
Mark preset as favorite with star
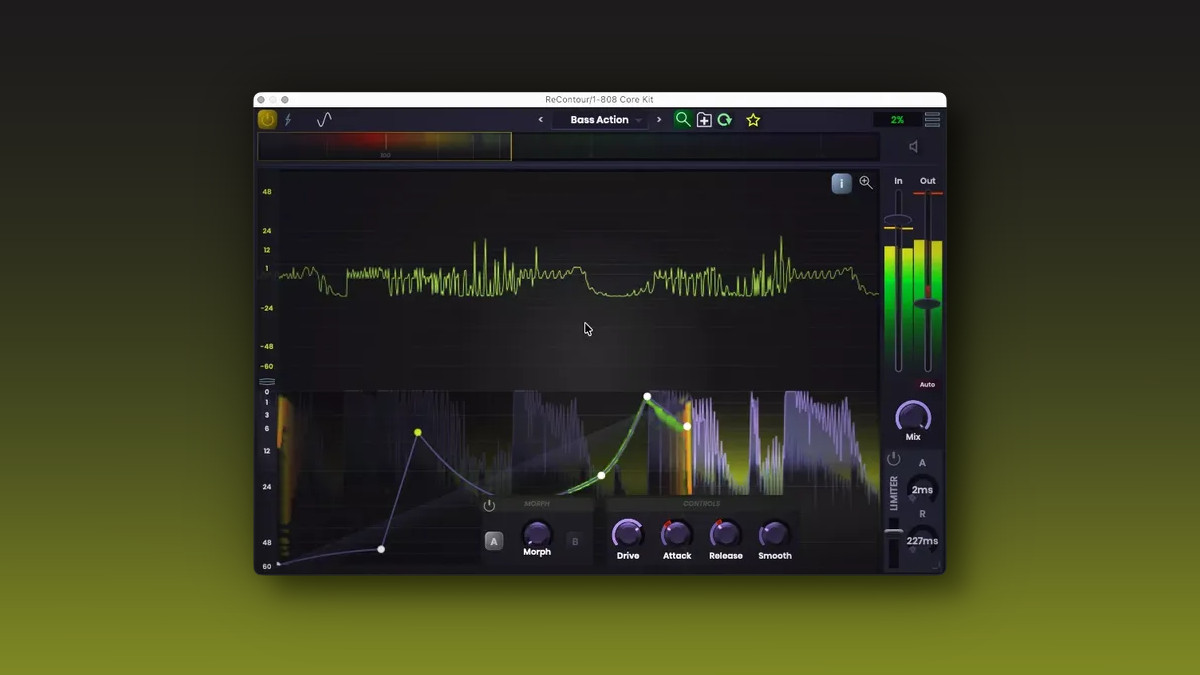(x=753, y=120)
